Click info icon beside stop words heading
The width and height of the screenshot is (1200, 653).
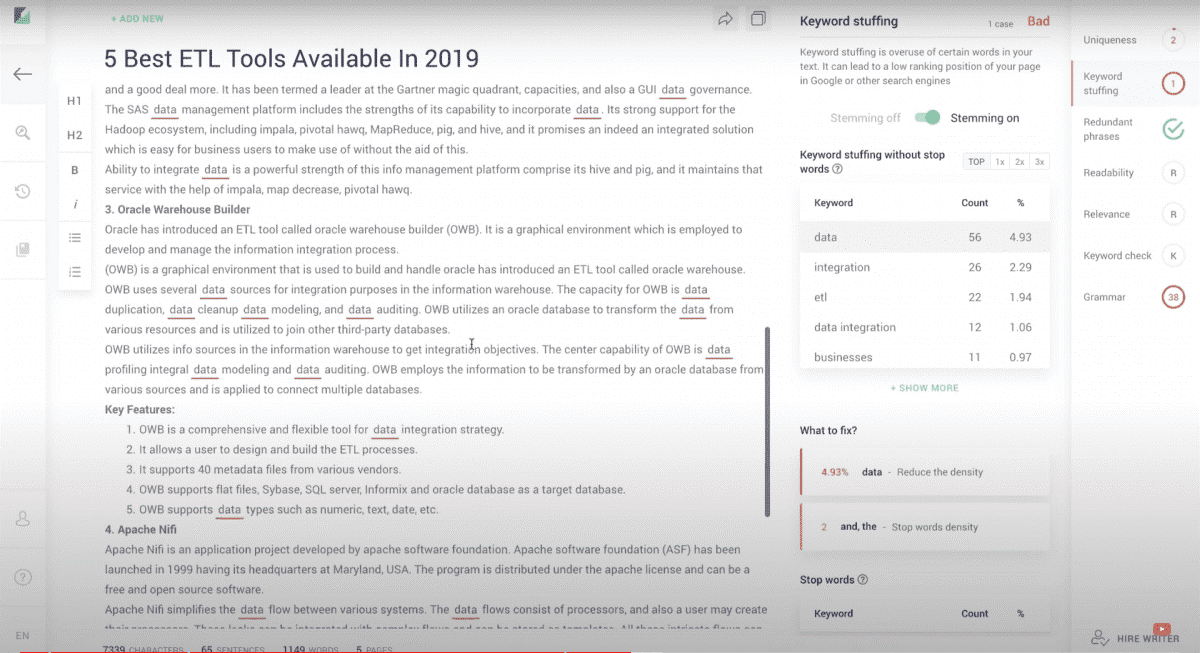(x=837, y=169)
